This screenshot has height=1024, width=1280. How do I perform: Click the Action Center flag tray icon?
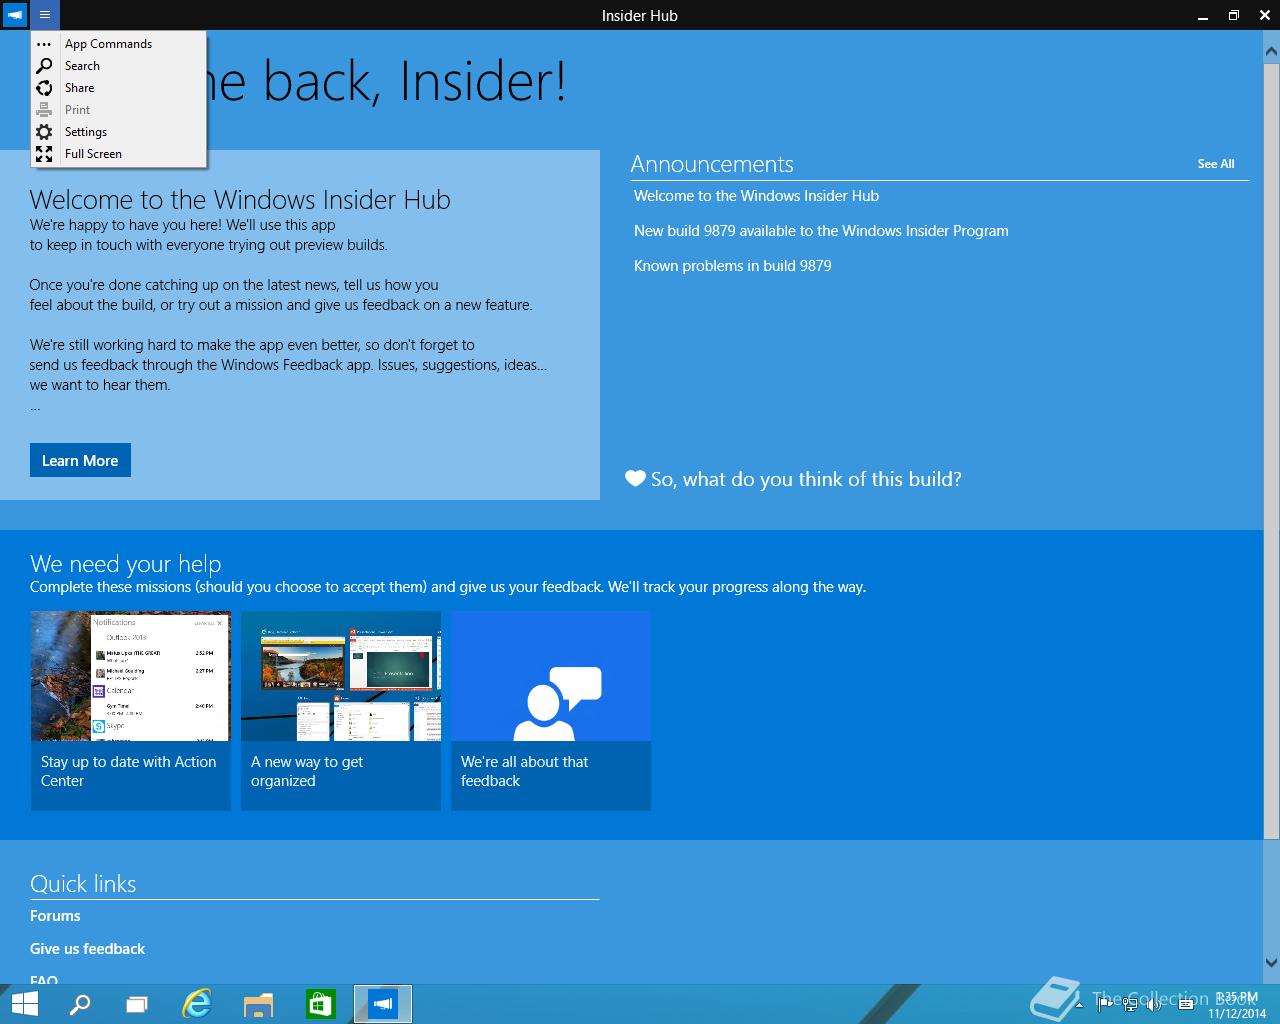pos(1106,1004)
